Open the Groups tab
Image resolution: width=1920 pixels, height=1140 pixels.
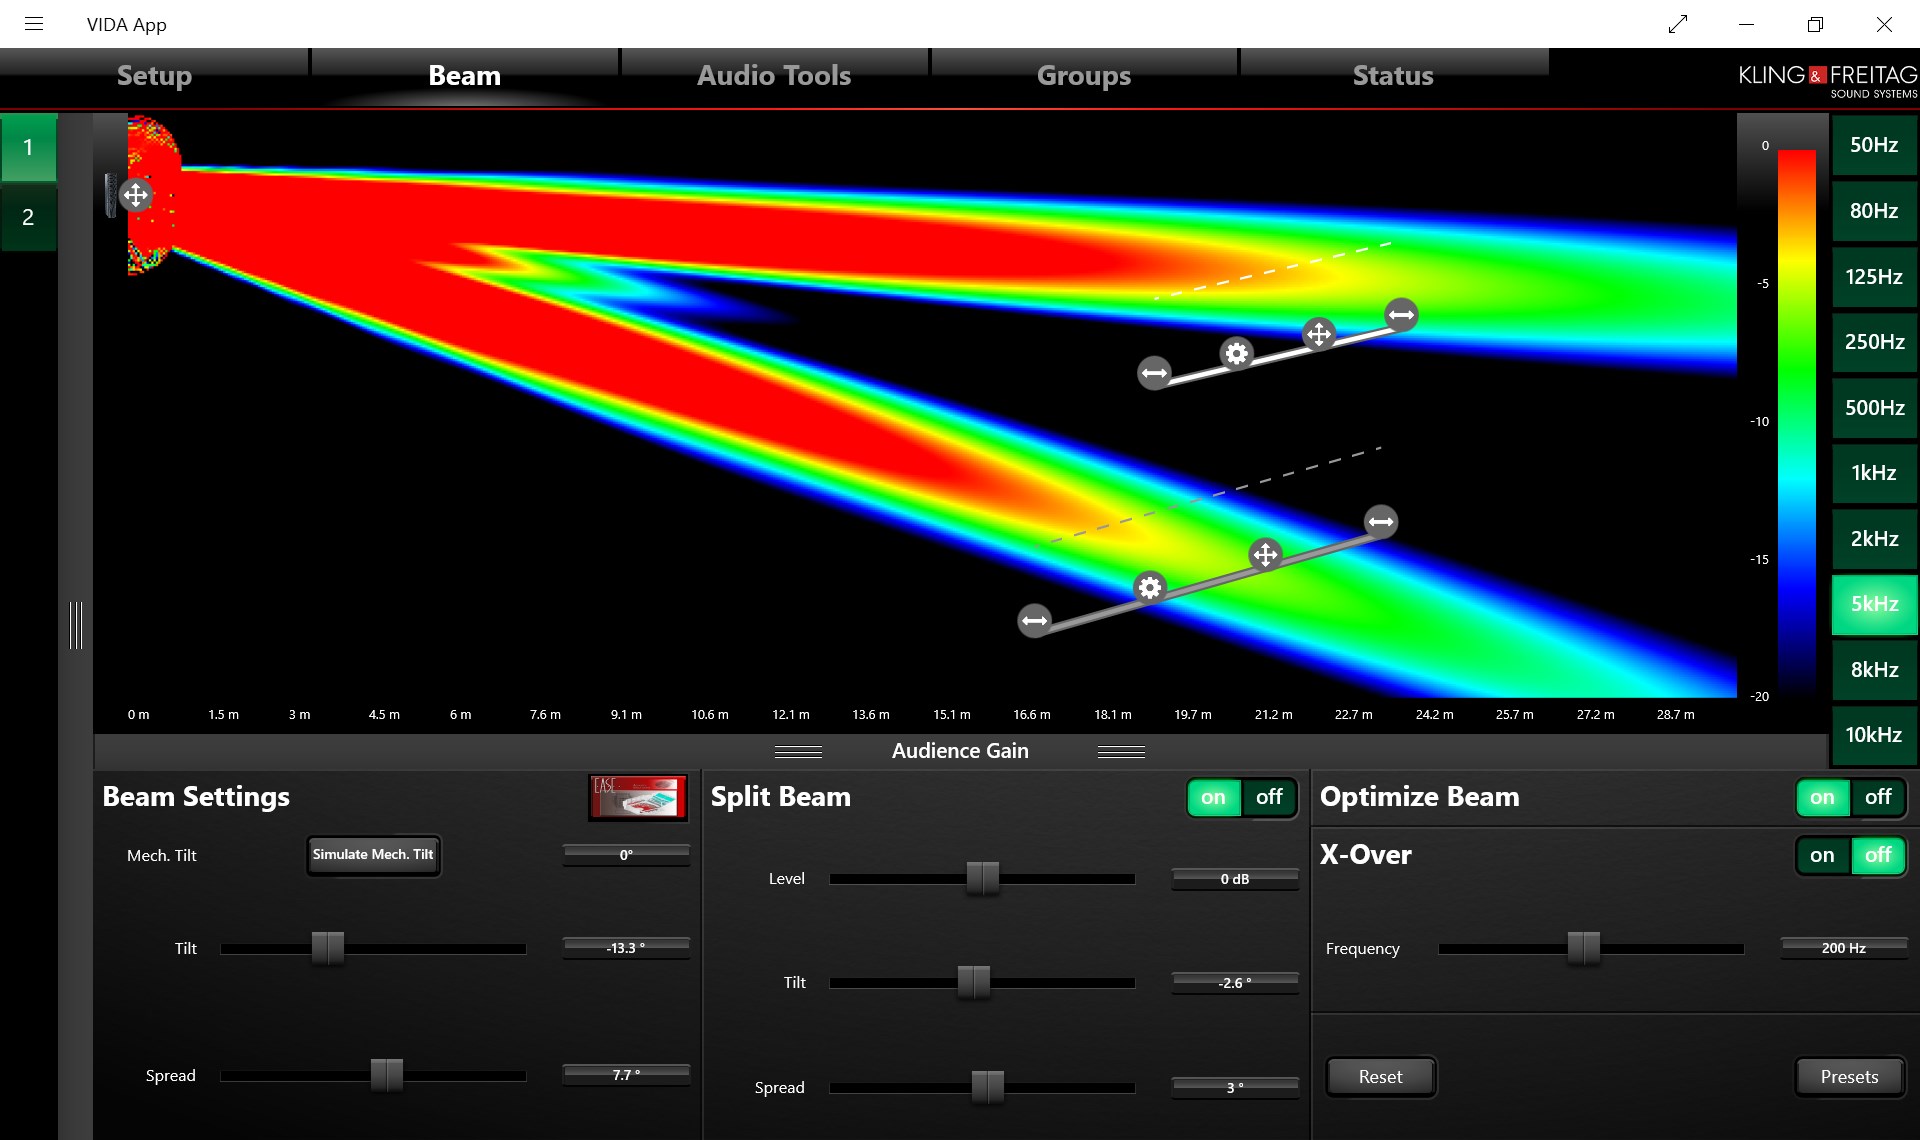click(x=1083, y=76)
